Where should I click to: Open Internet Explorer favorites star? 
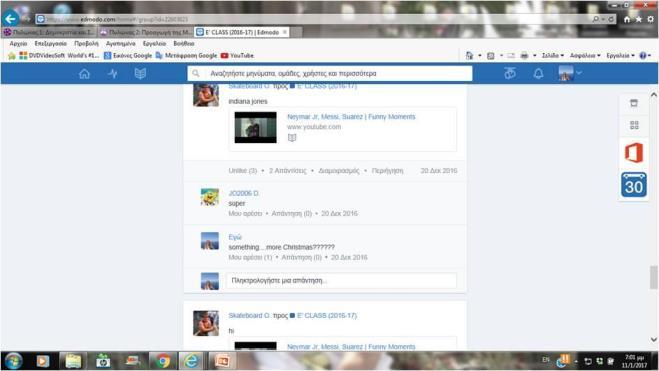click(x=638, y=19)
